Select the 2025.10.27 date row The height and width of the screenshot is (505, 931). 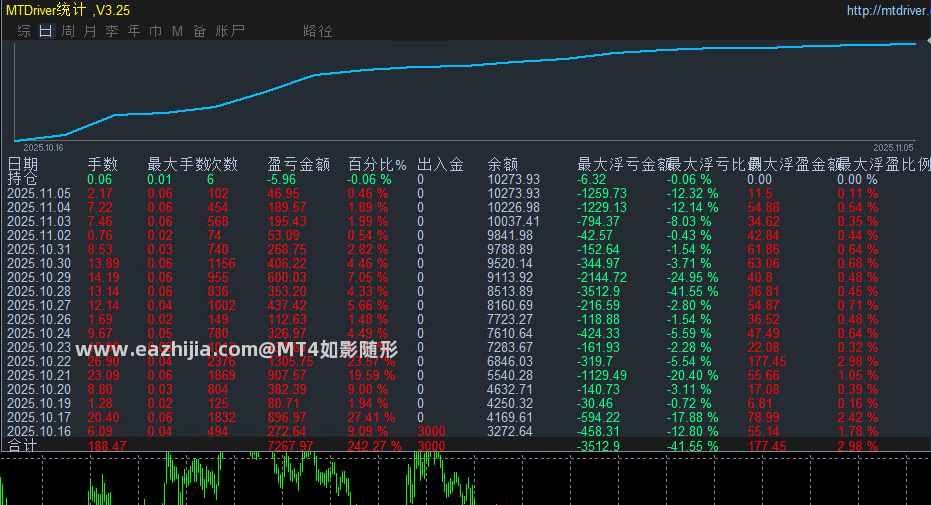[39, 306]
